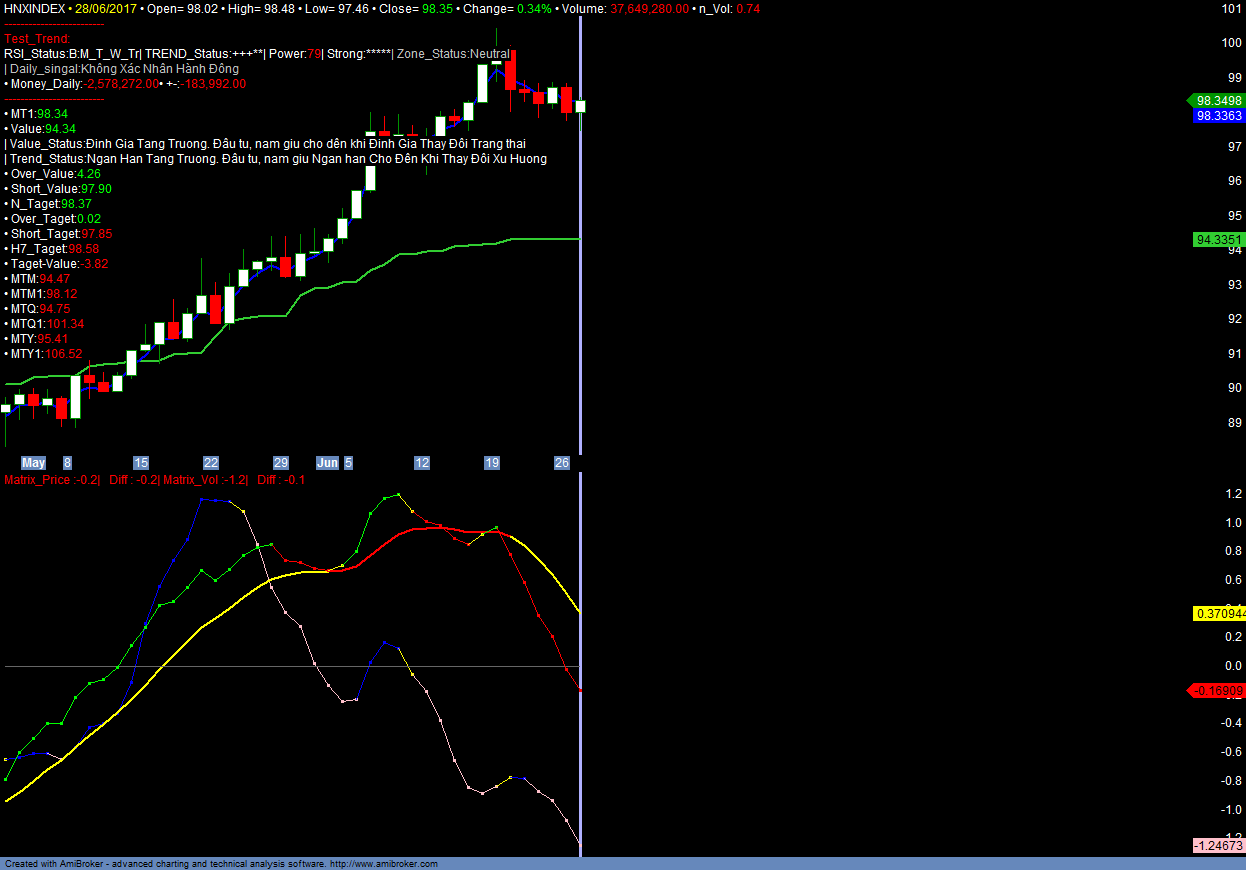This screenshot has width=1246, height=870.
Task: Select date 19 on the time axis
Action: tap(492, 463)
